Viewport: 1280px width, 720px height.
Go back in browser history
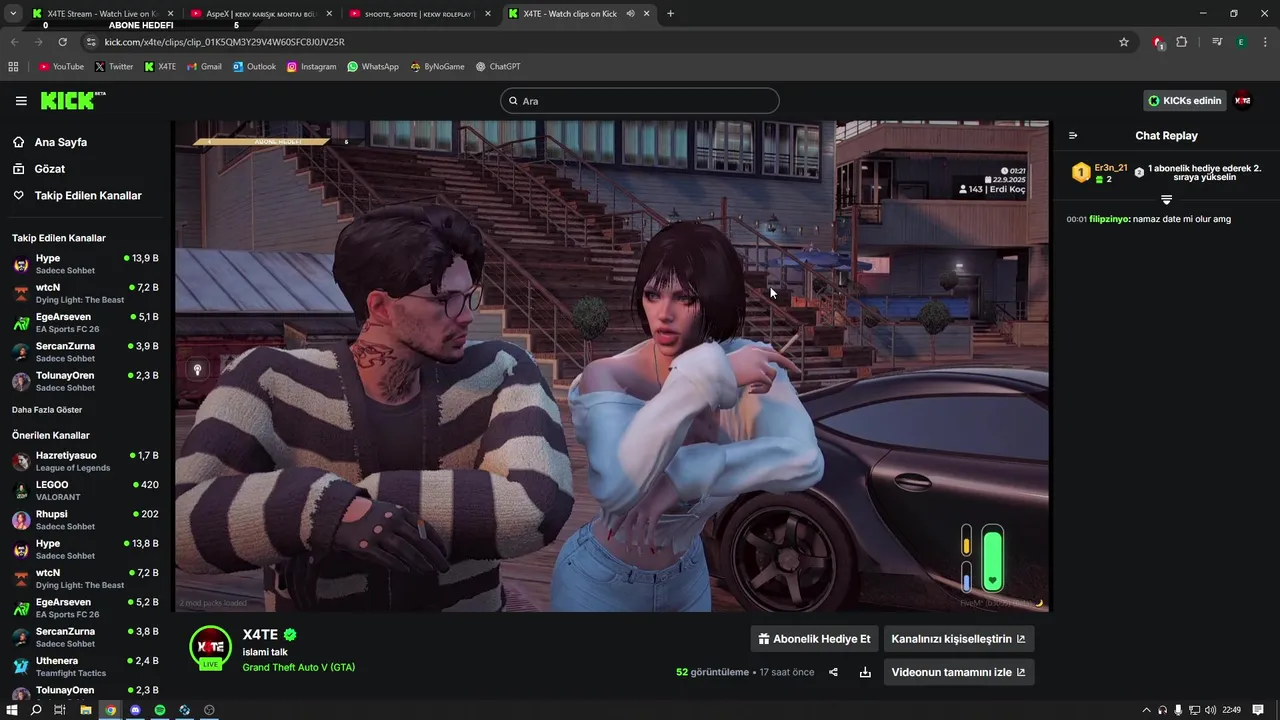coord(13,42)
